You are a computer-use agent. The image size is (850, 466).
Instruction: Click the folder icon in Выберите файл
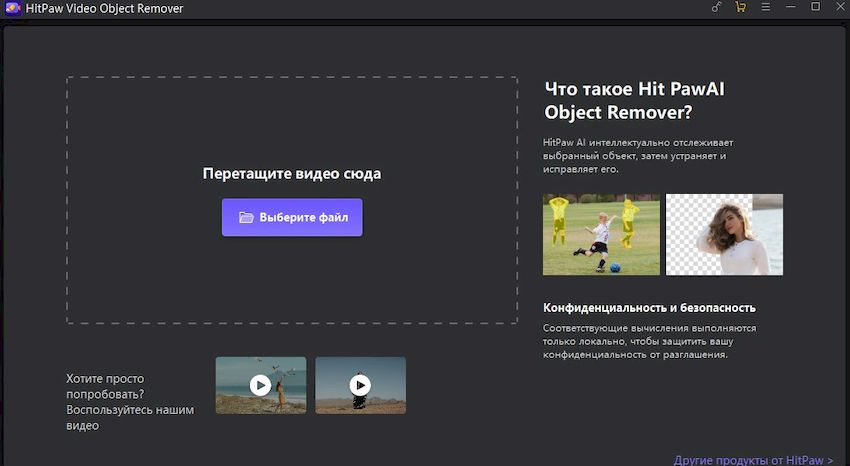pos(246,217)
